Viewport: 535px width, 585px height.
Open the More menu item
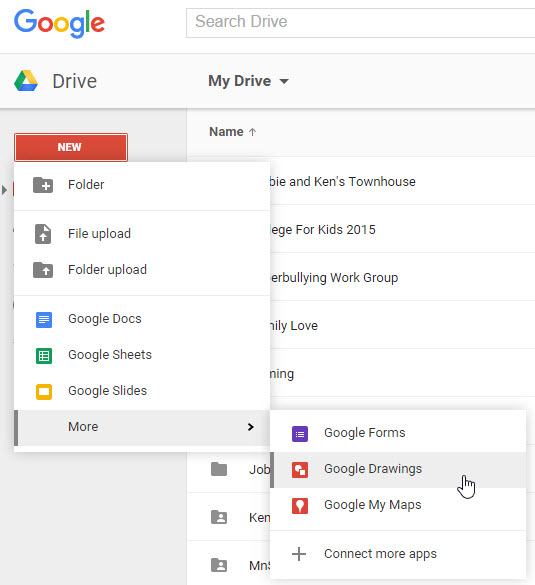pos(142,428)
